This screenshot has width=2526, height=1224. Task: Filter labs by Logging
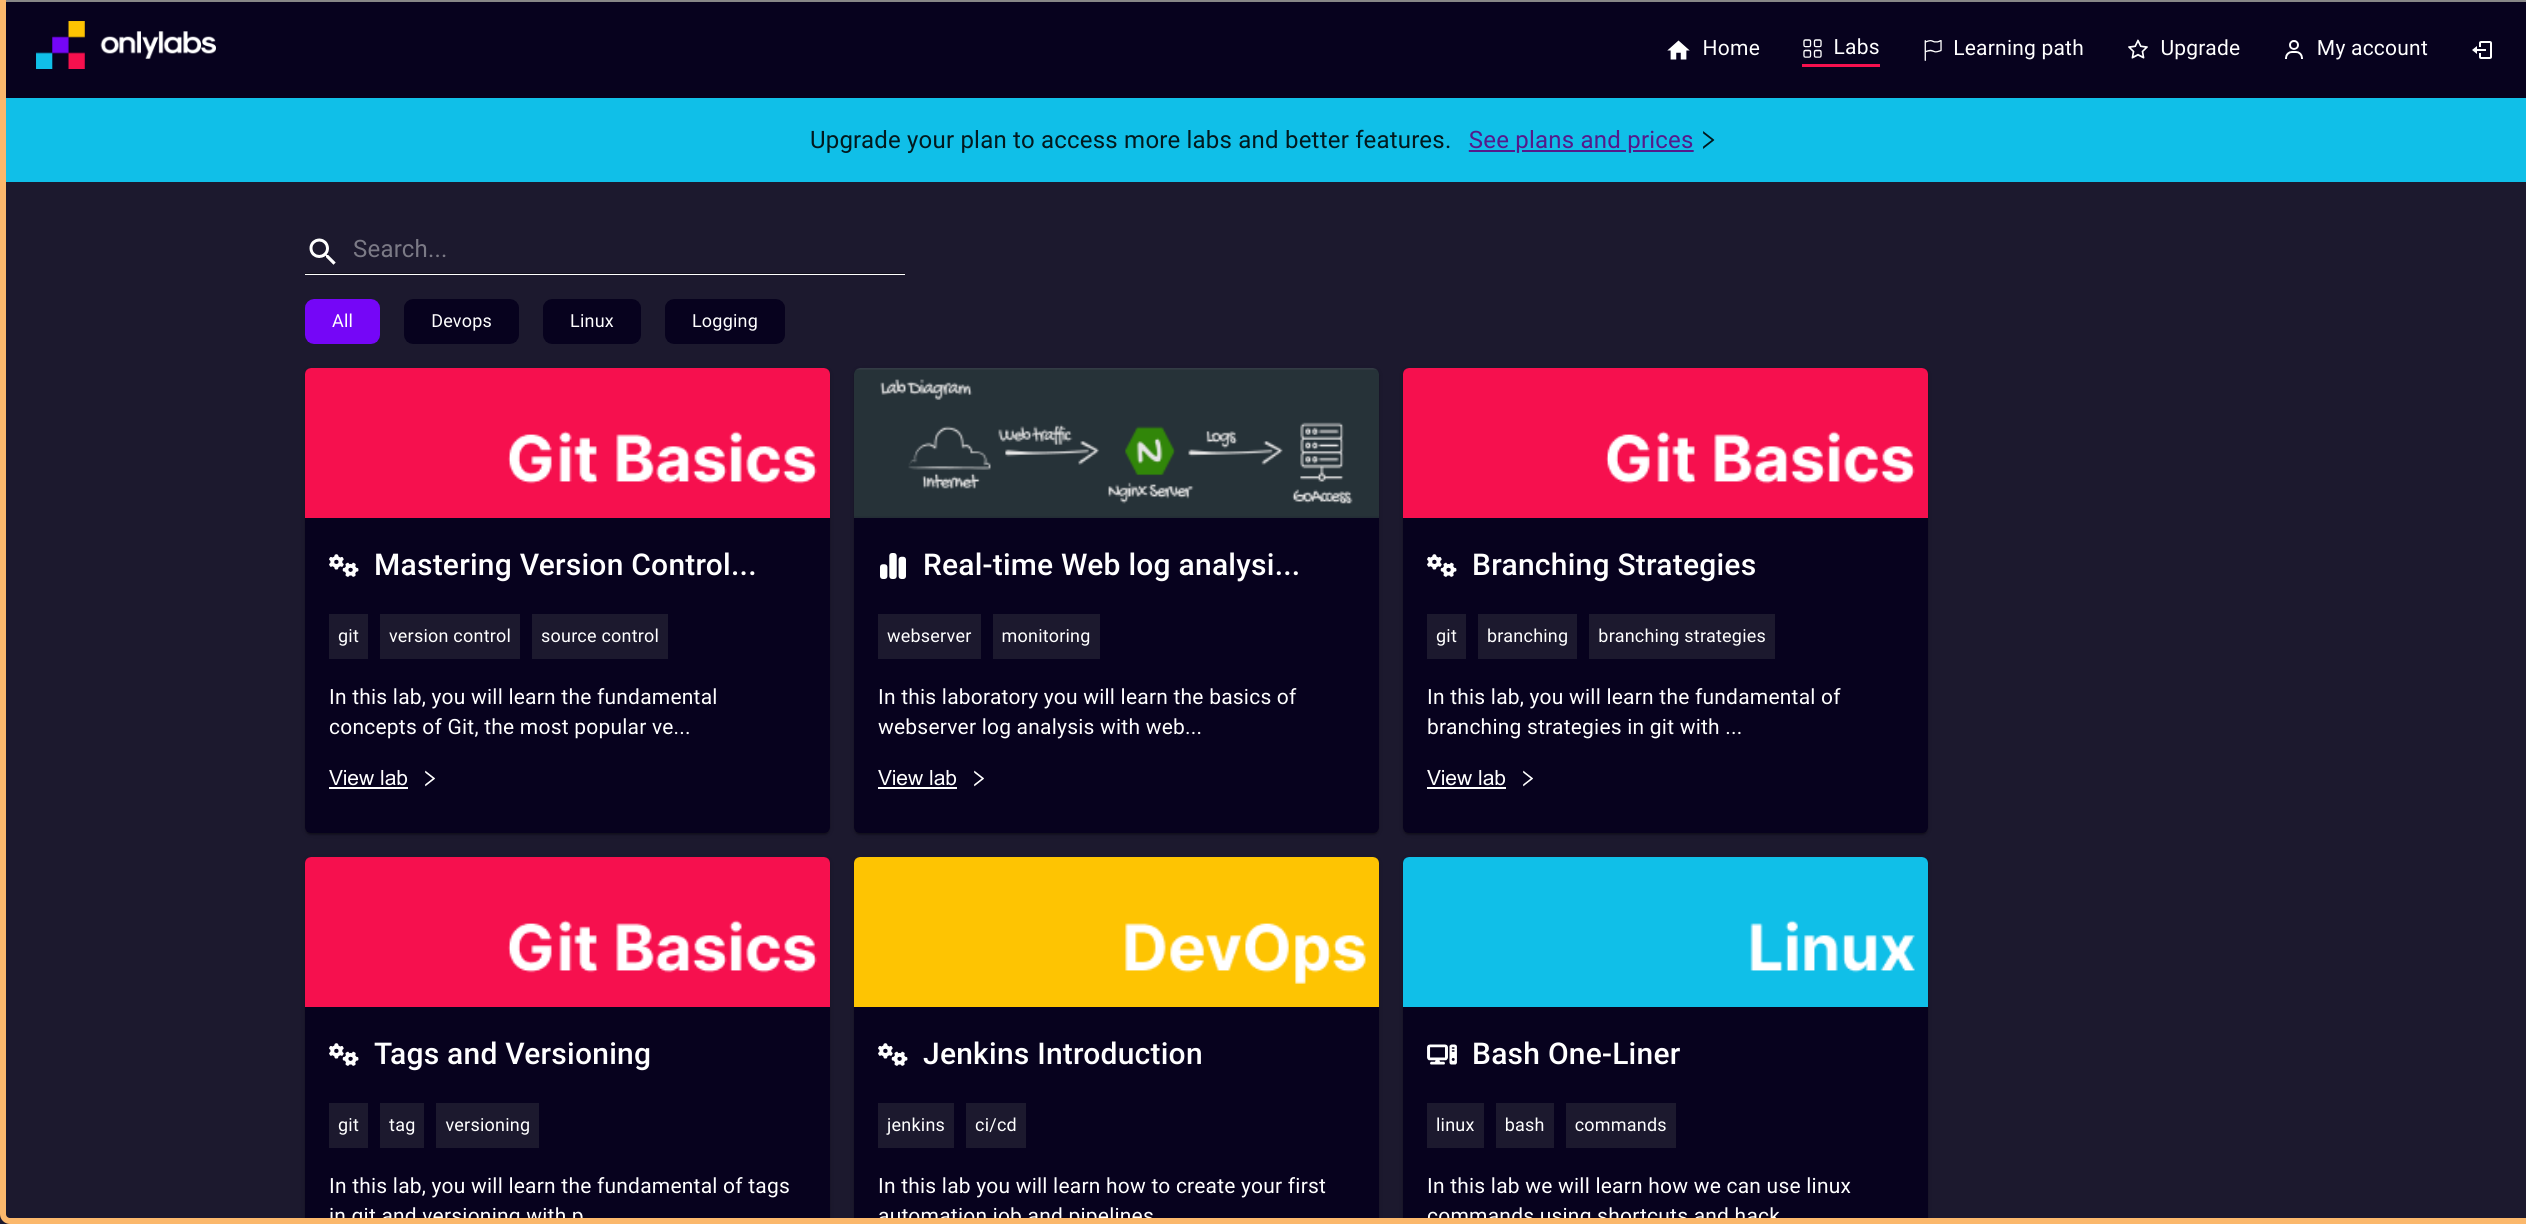724,321
